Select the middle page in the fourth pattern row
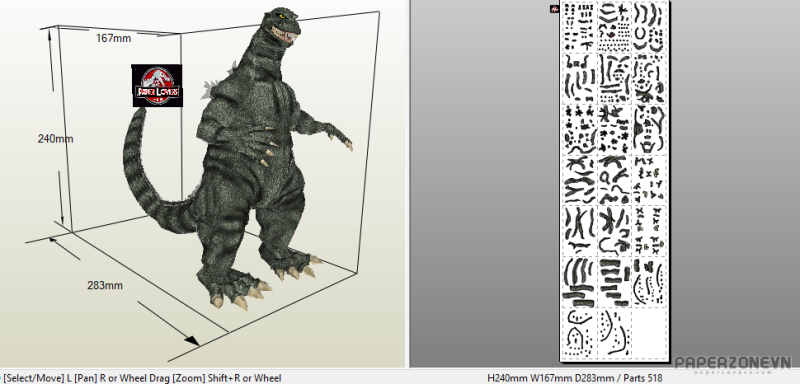The height and width of the screenshot is (384, 800). pyautogui.click(x=615, y=180)
